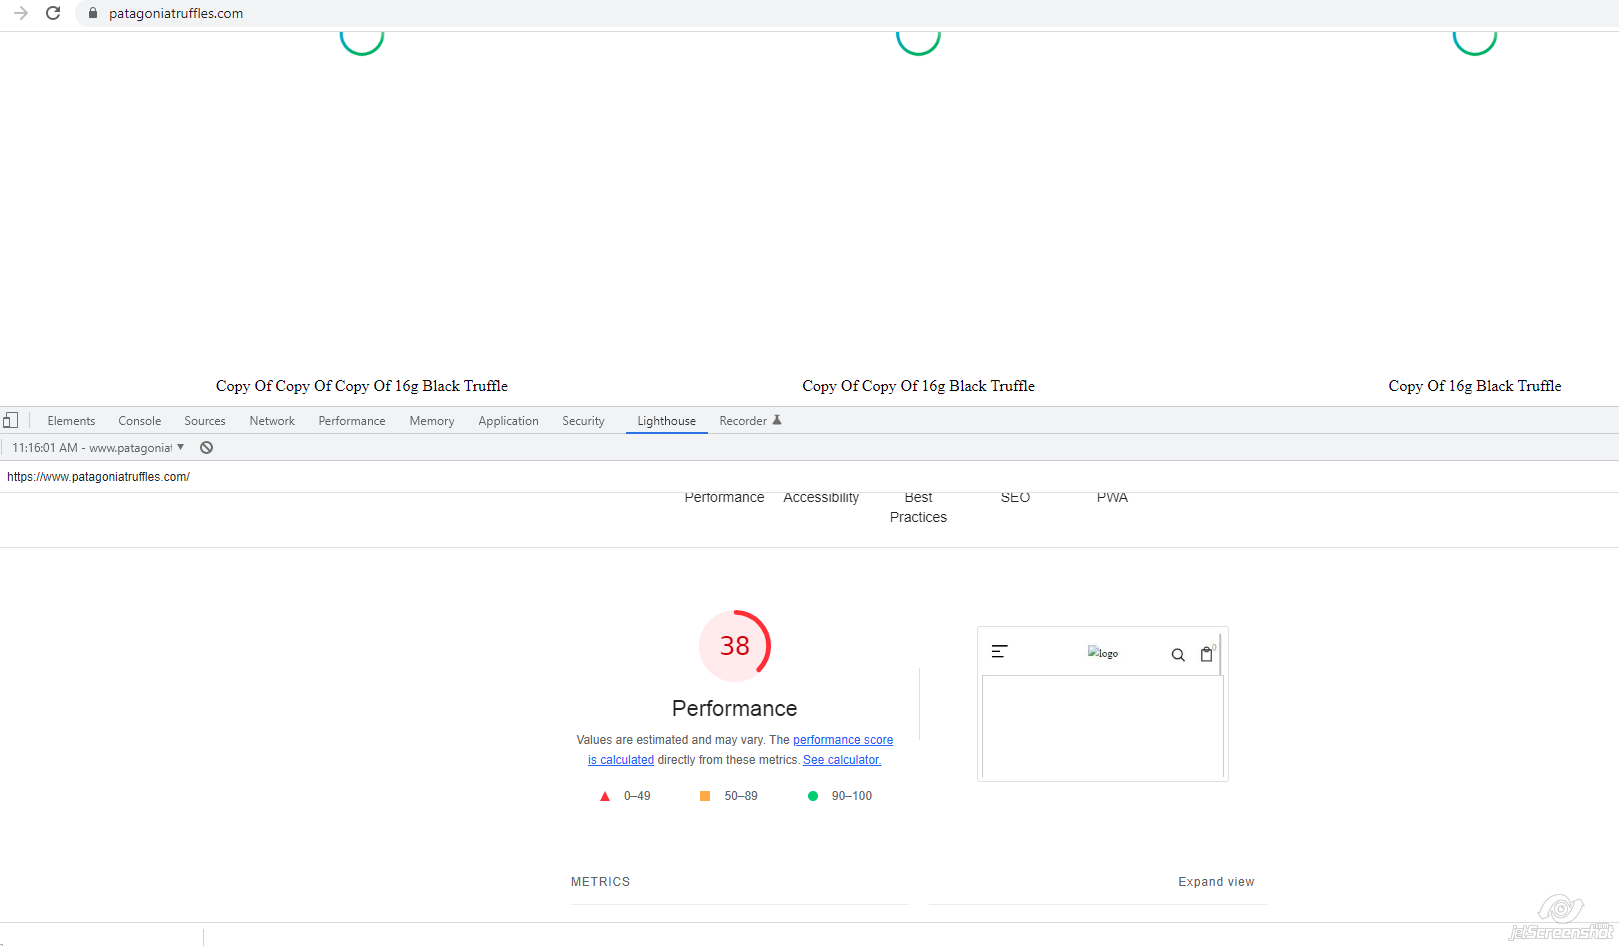Click the padlock site info icon
This screenshot has height=946, width=1619.
93,13
